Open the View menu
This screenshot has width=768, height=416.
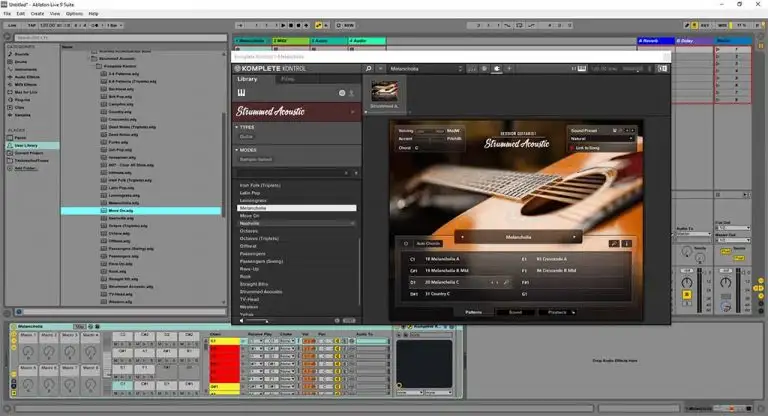point(55,14)
